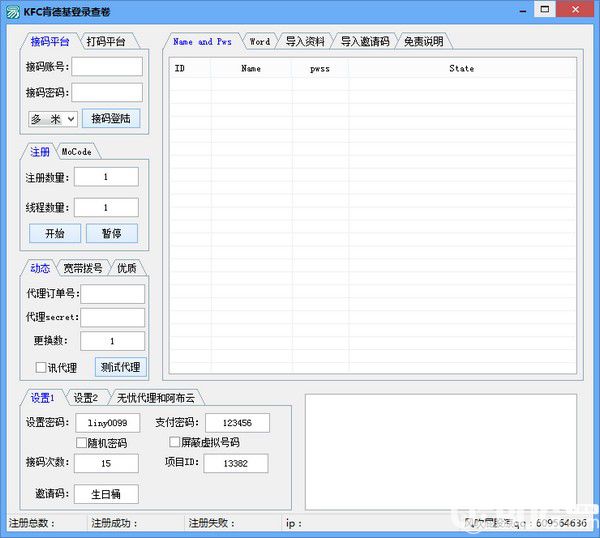Open the 免责说明 tab
600x538 pixels.
click(424, 41)
